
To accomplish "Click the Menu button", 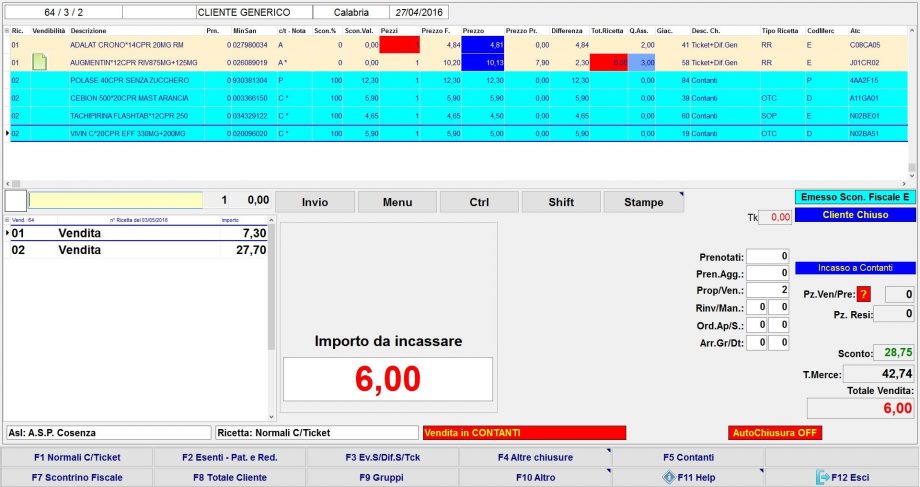I will coord(397,202).
